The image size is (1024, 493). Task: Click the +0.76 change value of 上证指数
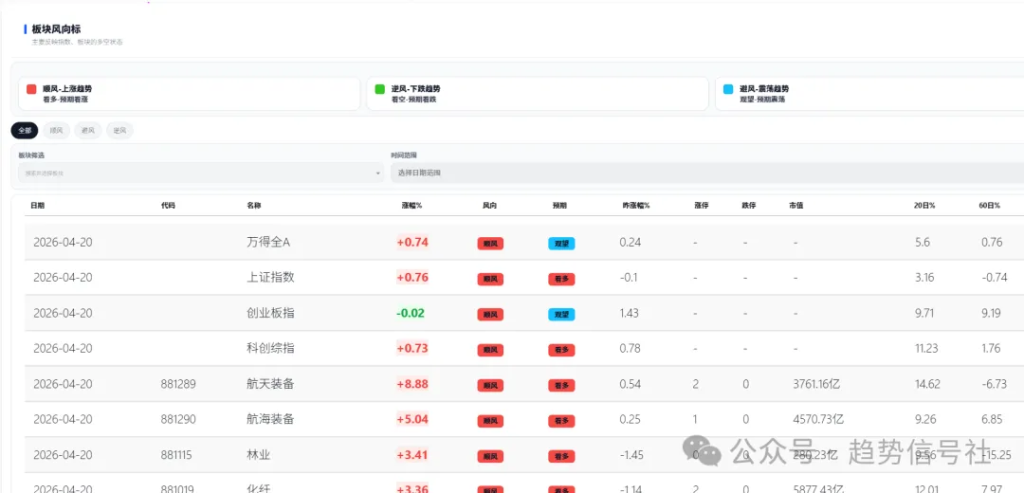(x=412, y=278)
